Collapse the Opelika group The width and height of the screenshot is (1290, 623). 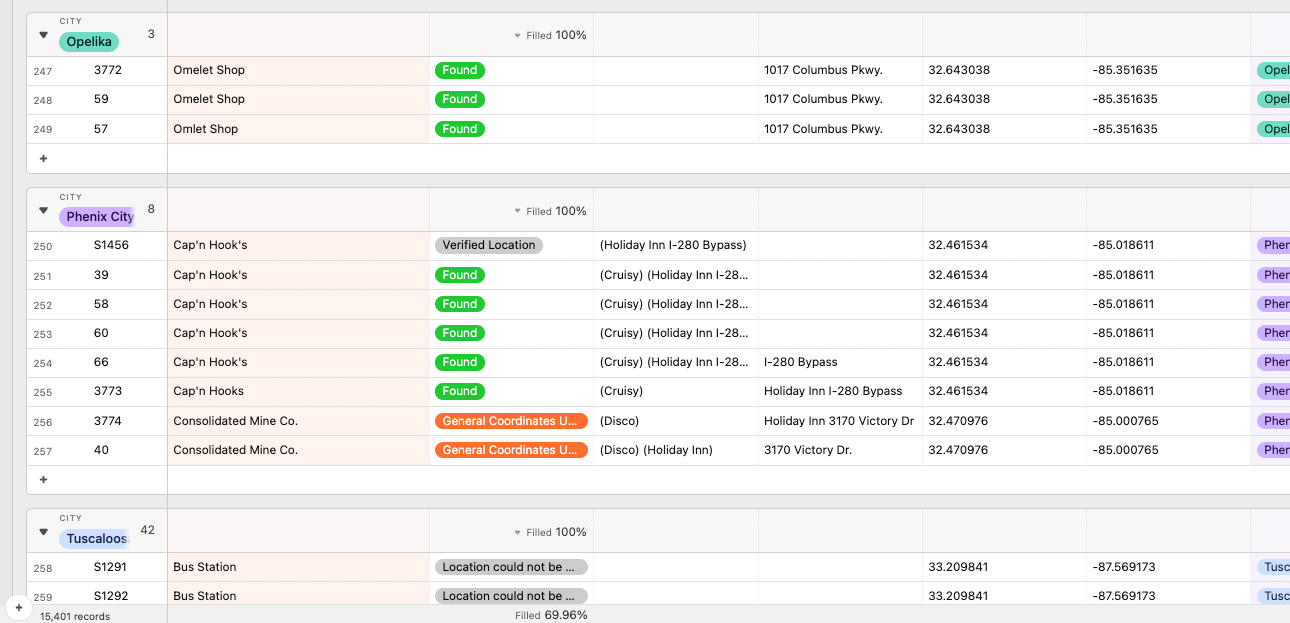[43, 35]
